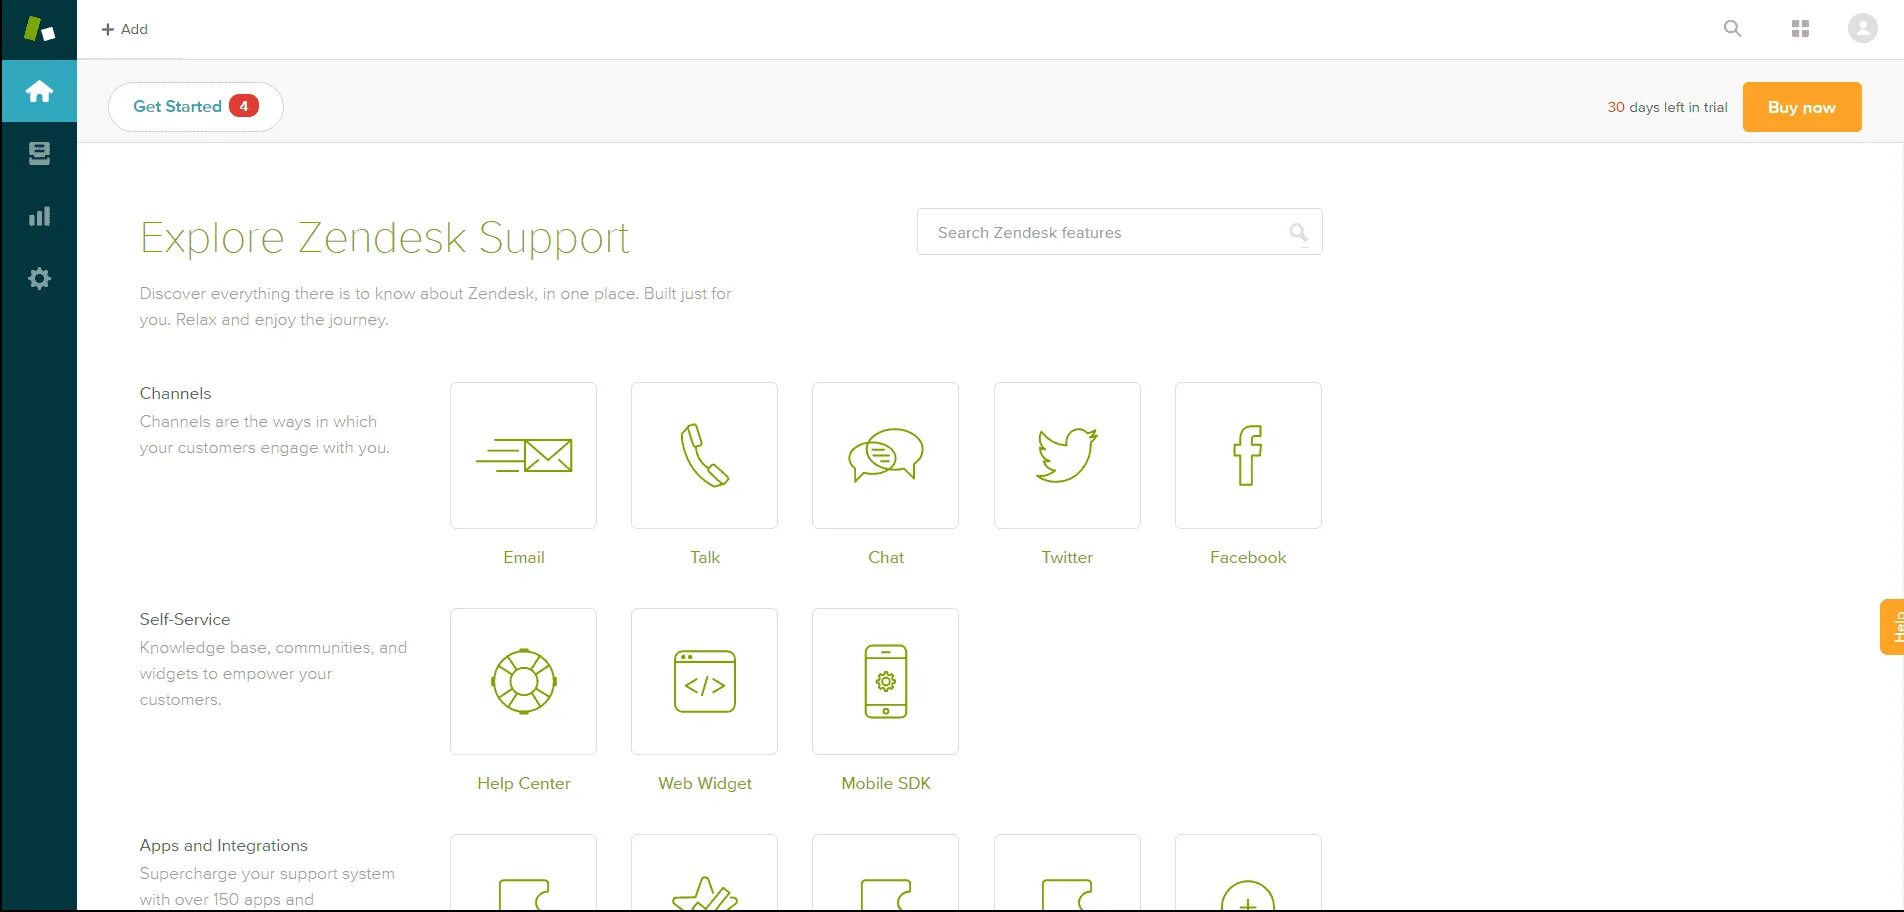Open the Home dashboard in sidebar
Screen dimensions: 1904x912
pos(39,91)
